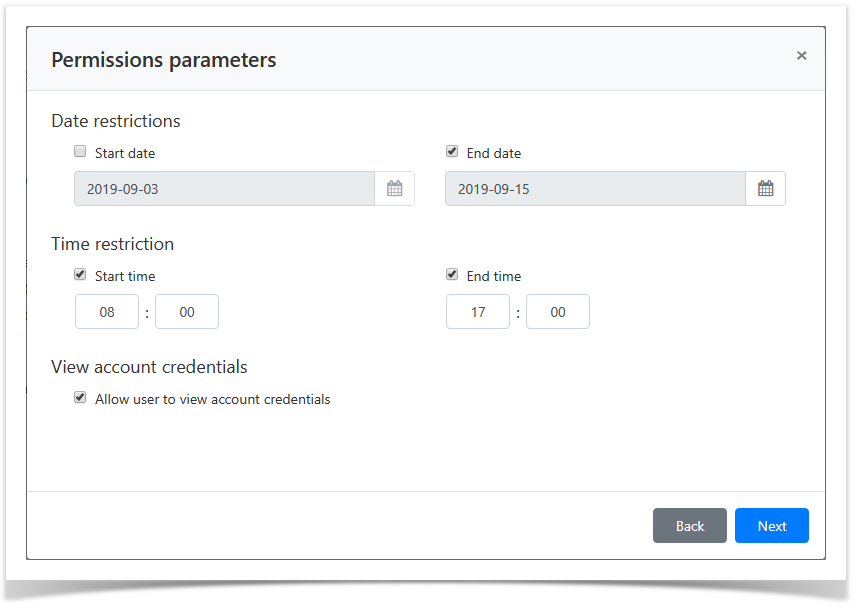
Task: Enable the Start date checkbox
Action: point(80,152)
